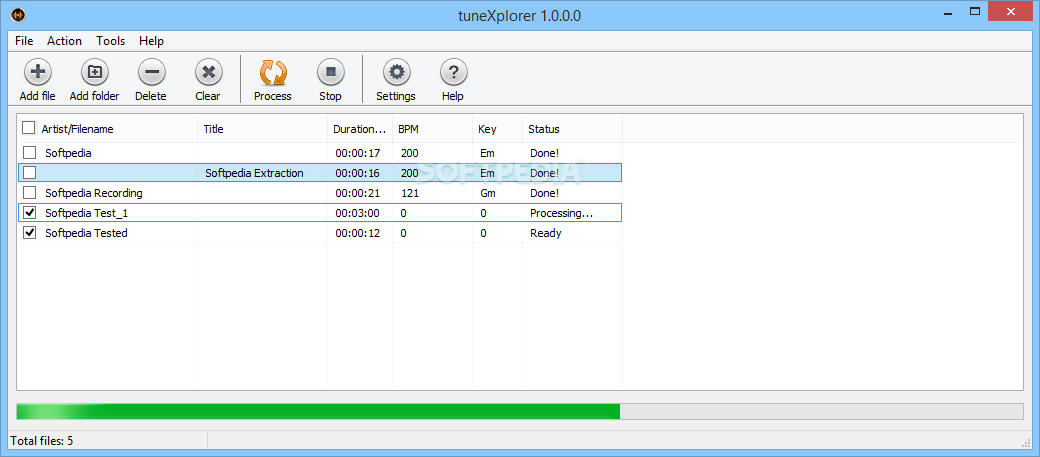Click the 00:00:21 duration value
The image size is (1040, 457).
(358, 193)
